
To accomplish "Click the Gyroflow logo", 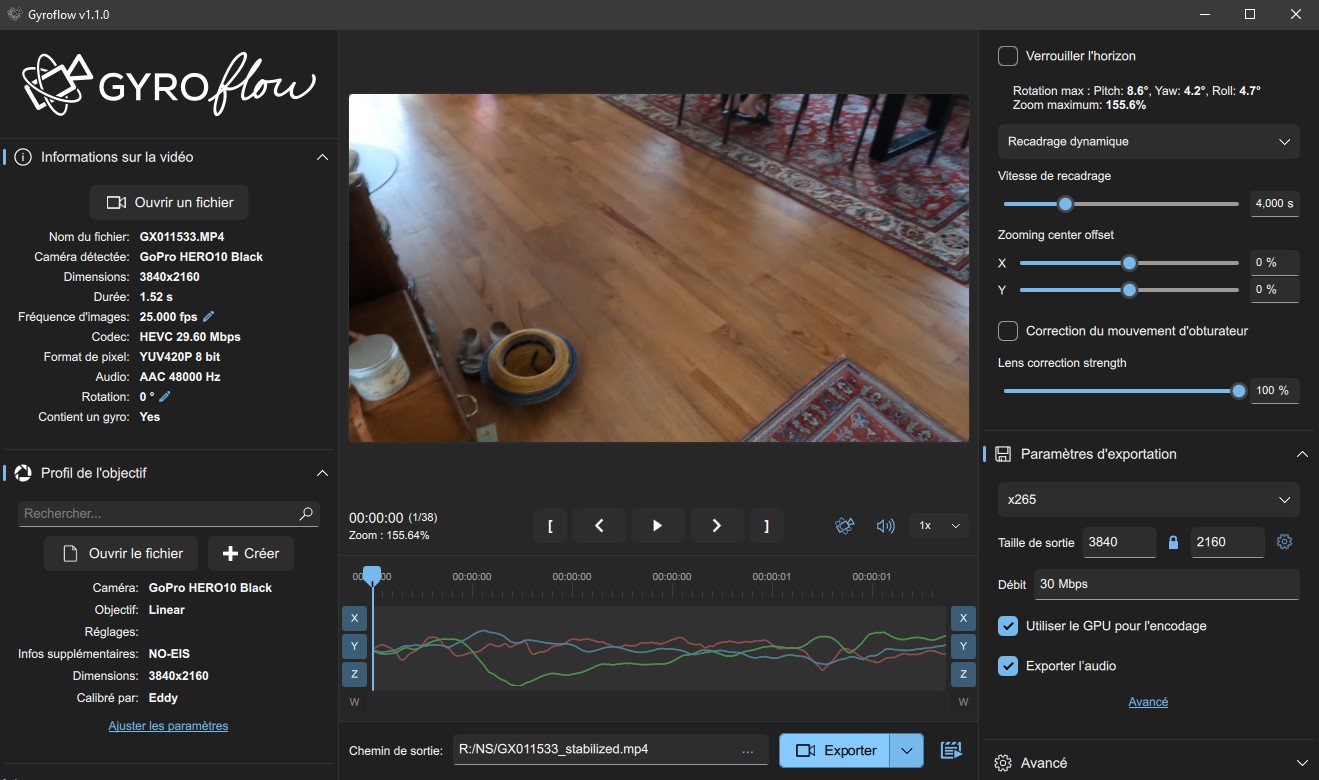I will [169, 84].
